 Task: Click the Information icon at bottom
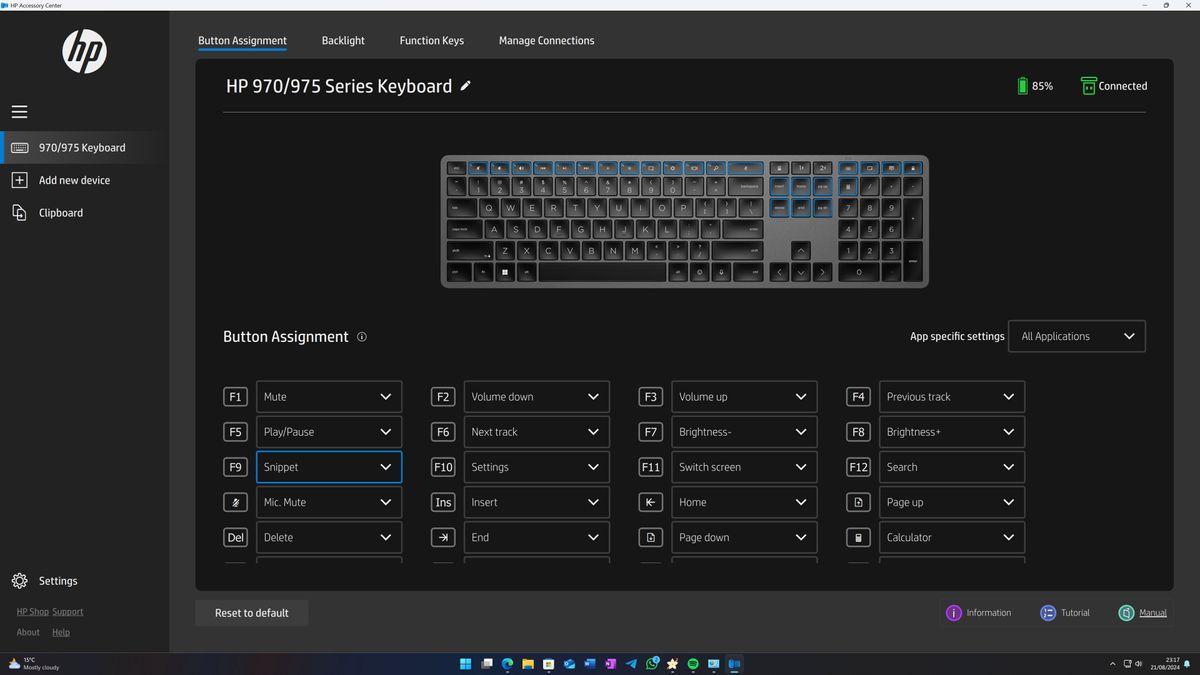953,613
